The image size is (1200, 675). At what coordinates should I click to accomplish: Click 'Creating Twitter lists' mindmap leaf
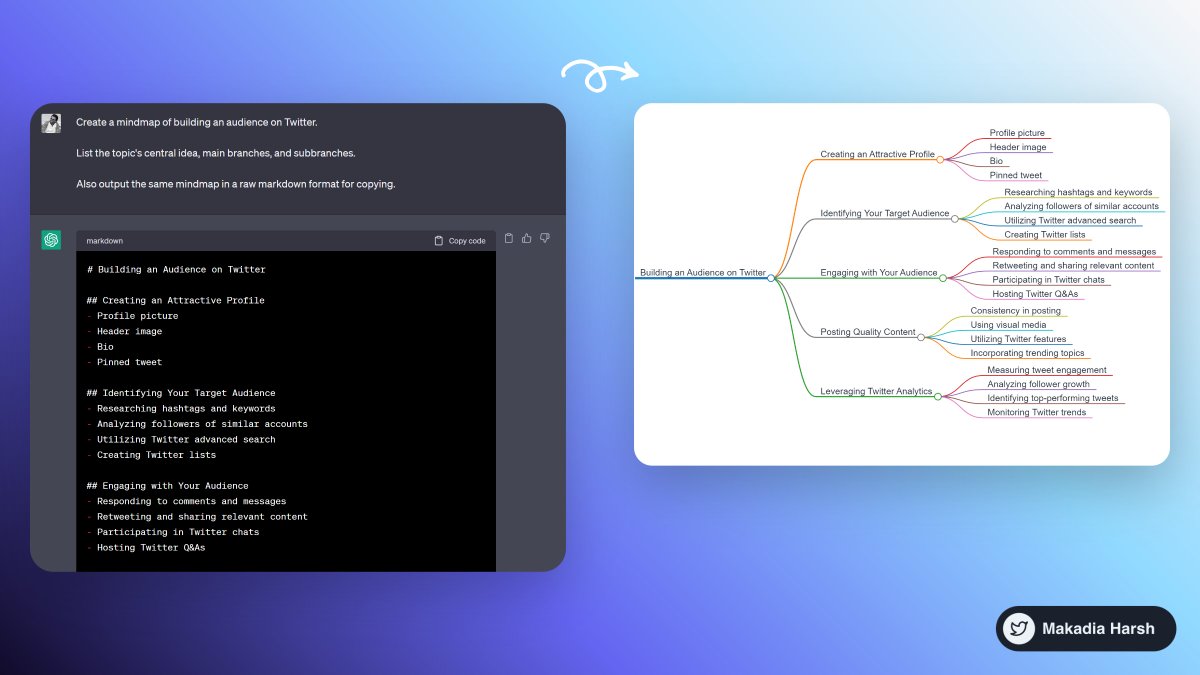coord(1044,234)
